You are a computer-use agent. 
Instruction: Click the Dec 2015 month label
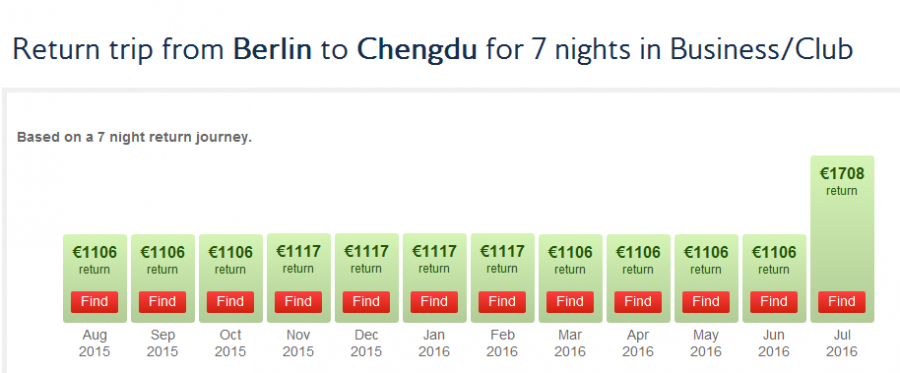pos(366,343)
